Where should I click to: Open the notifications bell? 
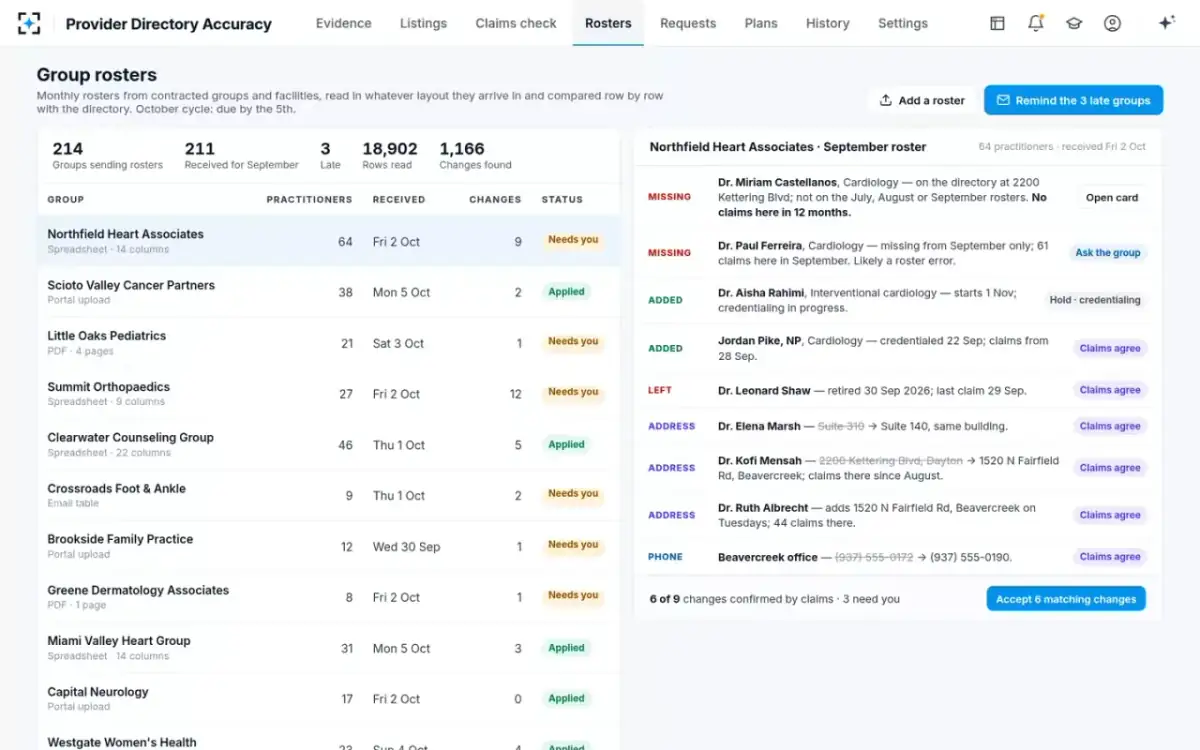[x=1036, y=23]
